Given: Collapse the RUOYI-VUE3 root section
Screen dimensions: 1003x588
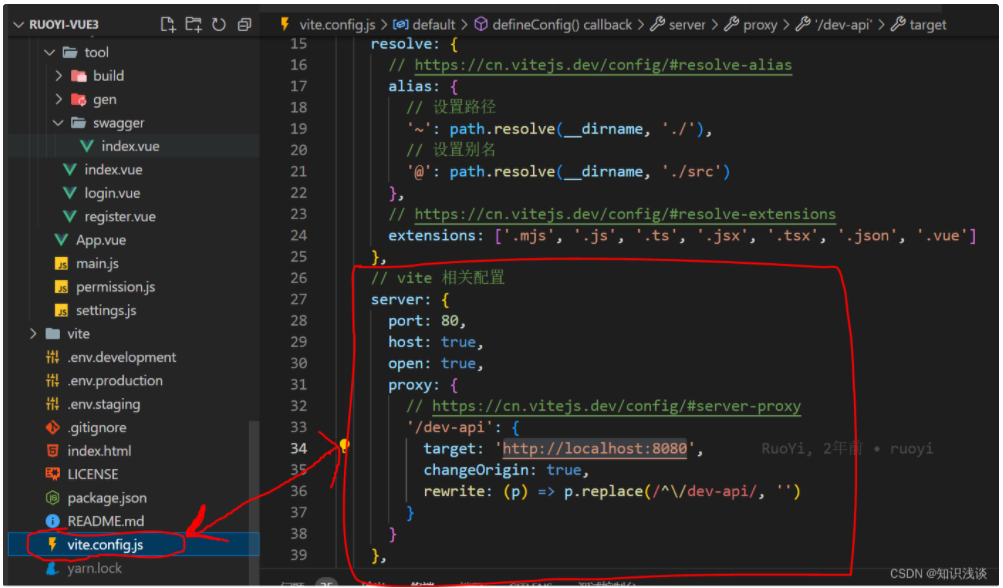Looking at the screenshot, I should pyautogui.click(x=18, y=25).
